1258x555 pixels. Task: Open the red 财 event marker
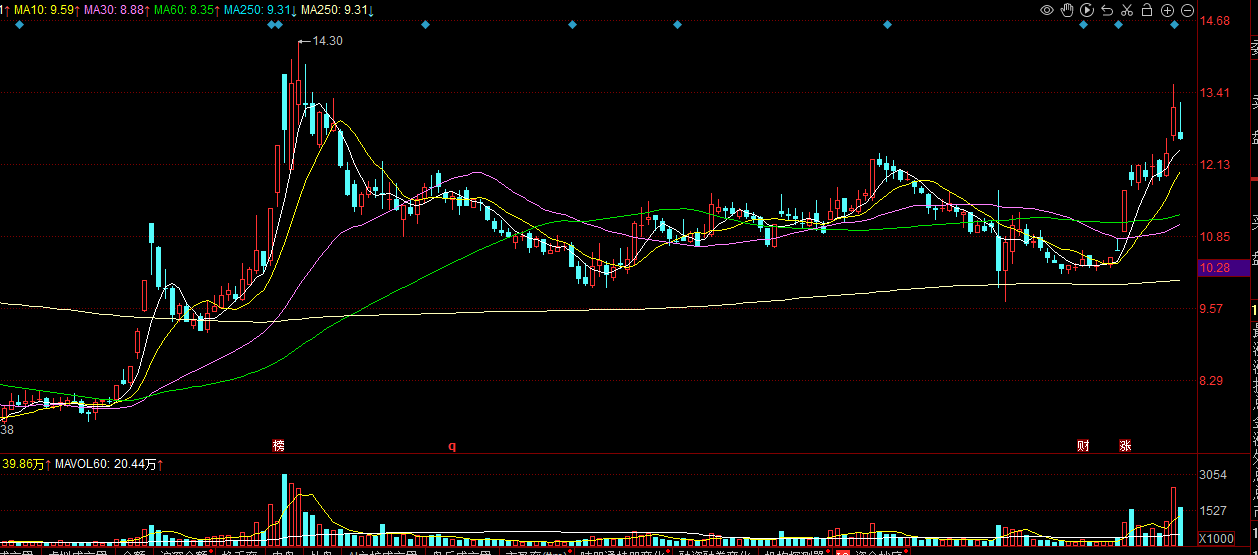[1083, 445]
